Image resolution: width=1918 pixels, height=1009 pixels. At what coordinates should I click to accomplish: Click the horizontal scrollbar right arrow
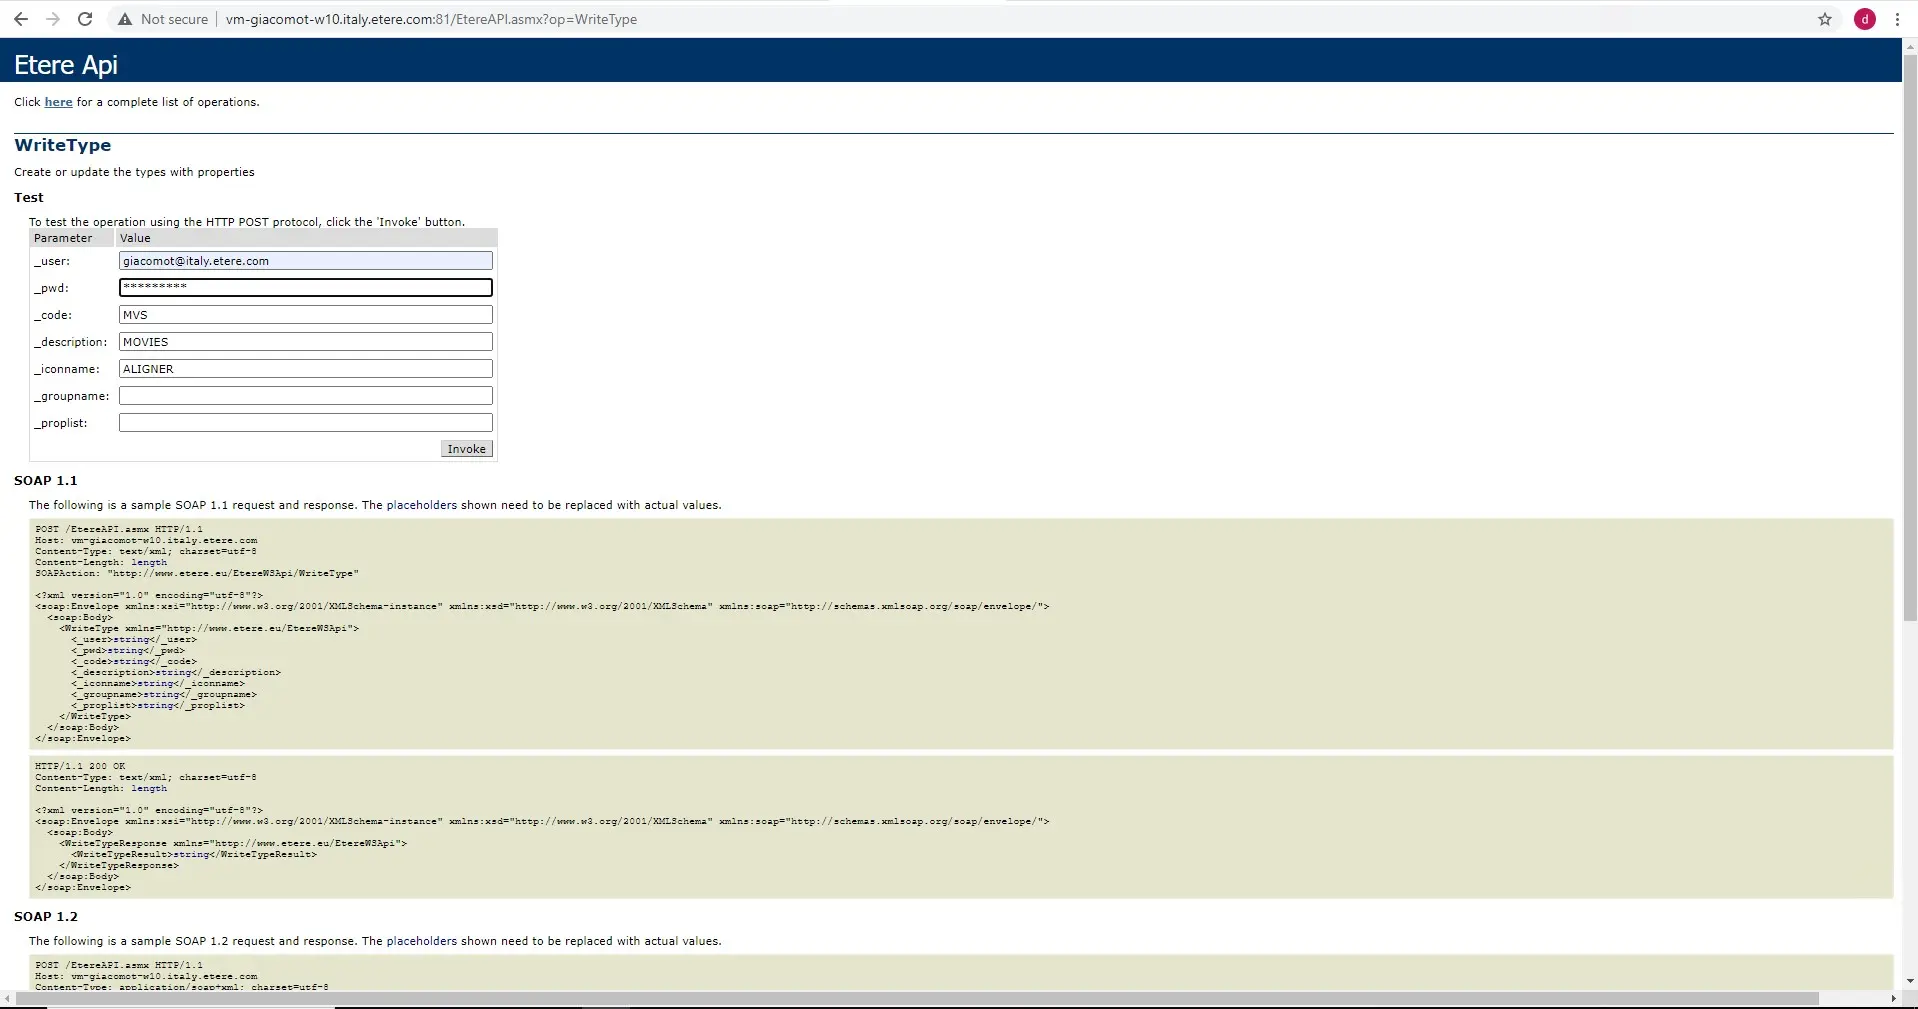pos(1893,999)
